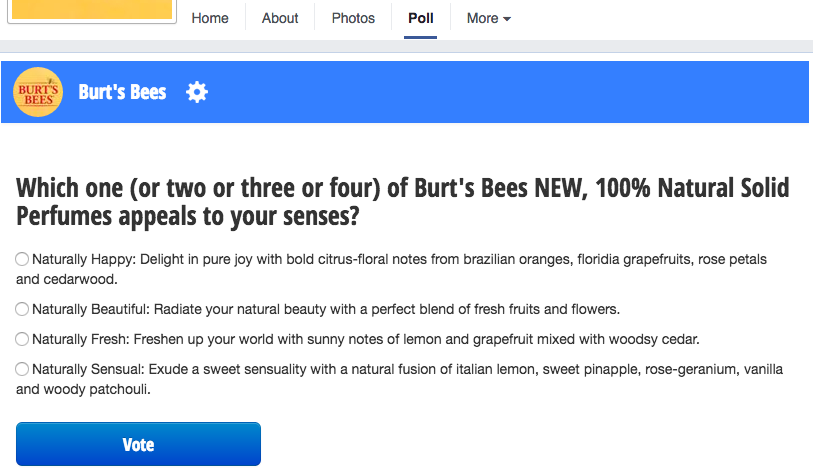Click the yellow profile picture thumbnail
The height and width of the screenshot is (470, 813).
coord(92,9)
